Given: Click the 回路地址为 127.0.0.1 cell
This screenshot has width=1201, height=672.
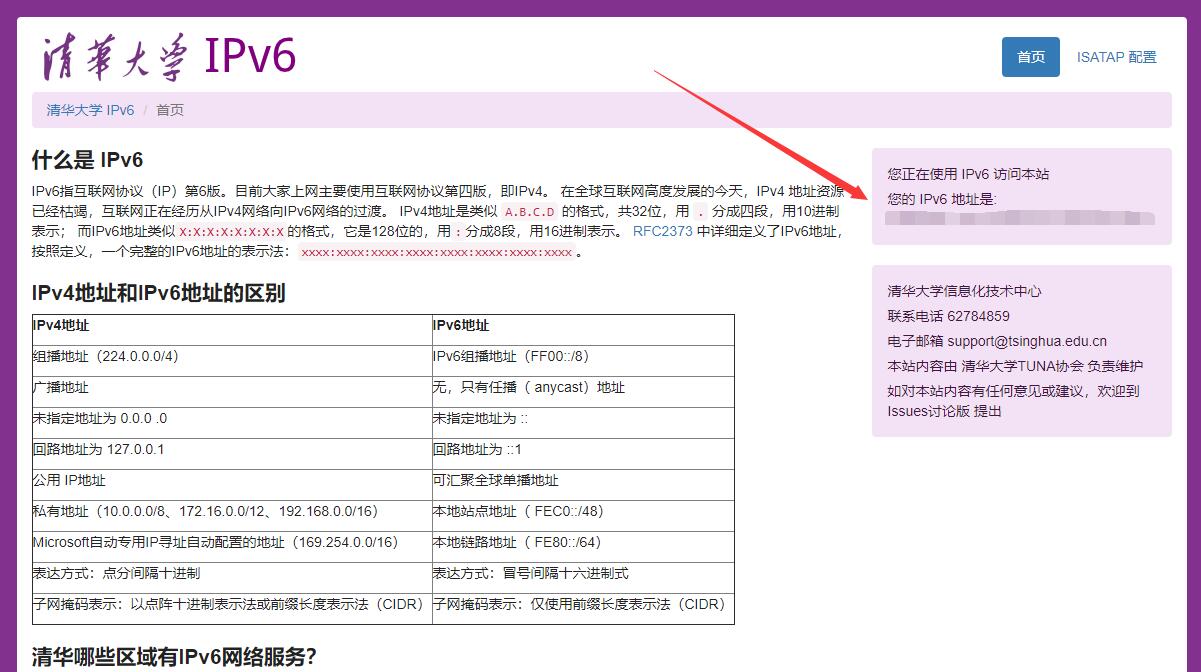Looking at the screenshot, I should click(x=232, y=453).
